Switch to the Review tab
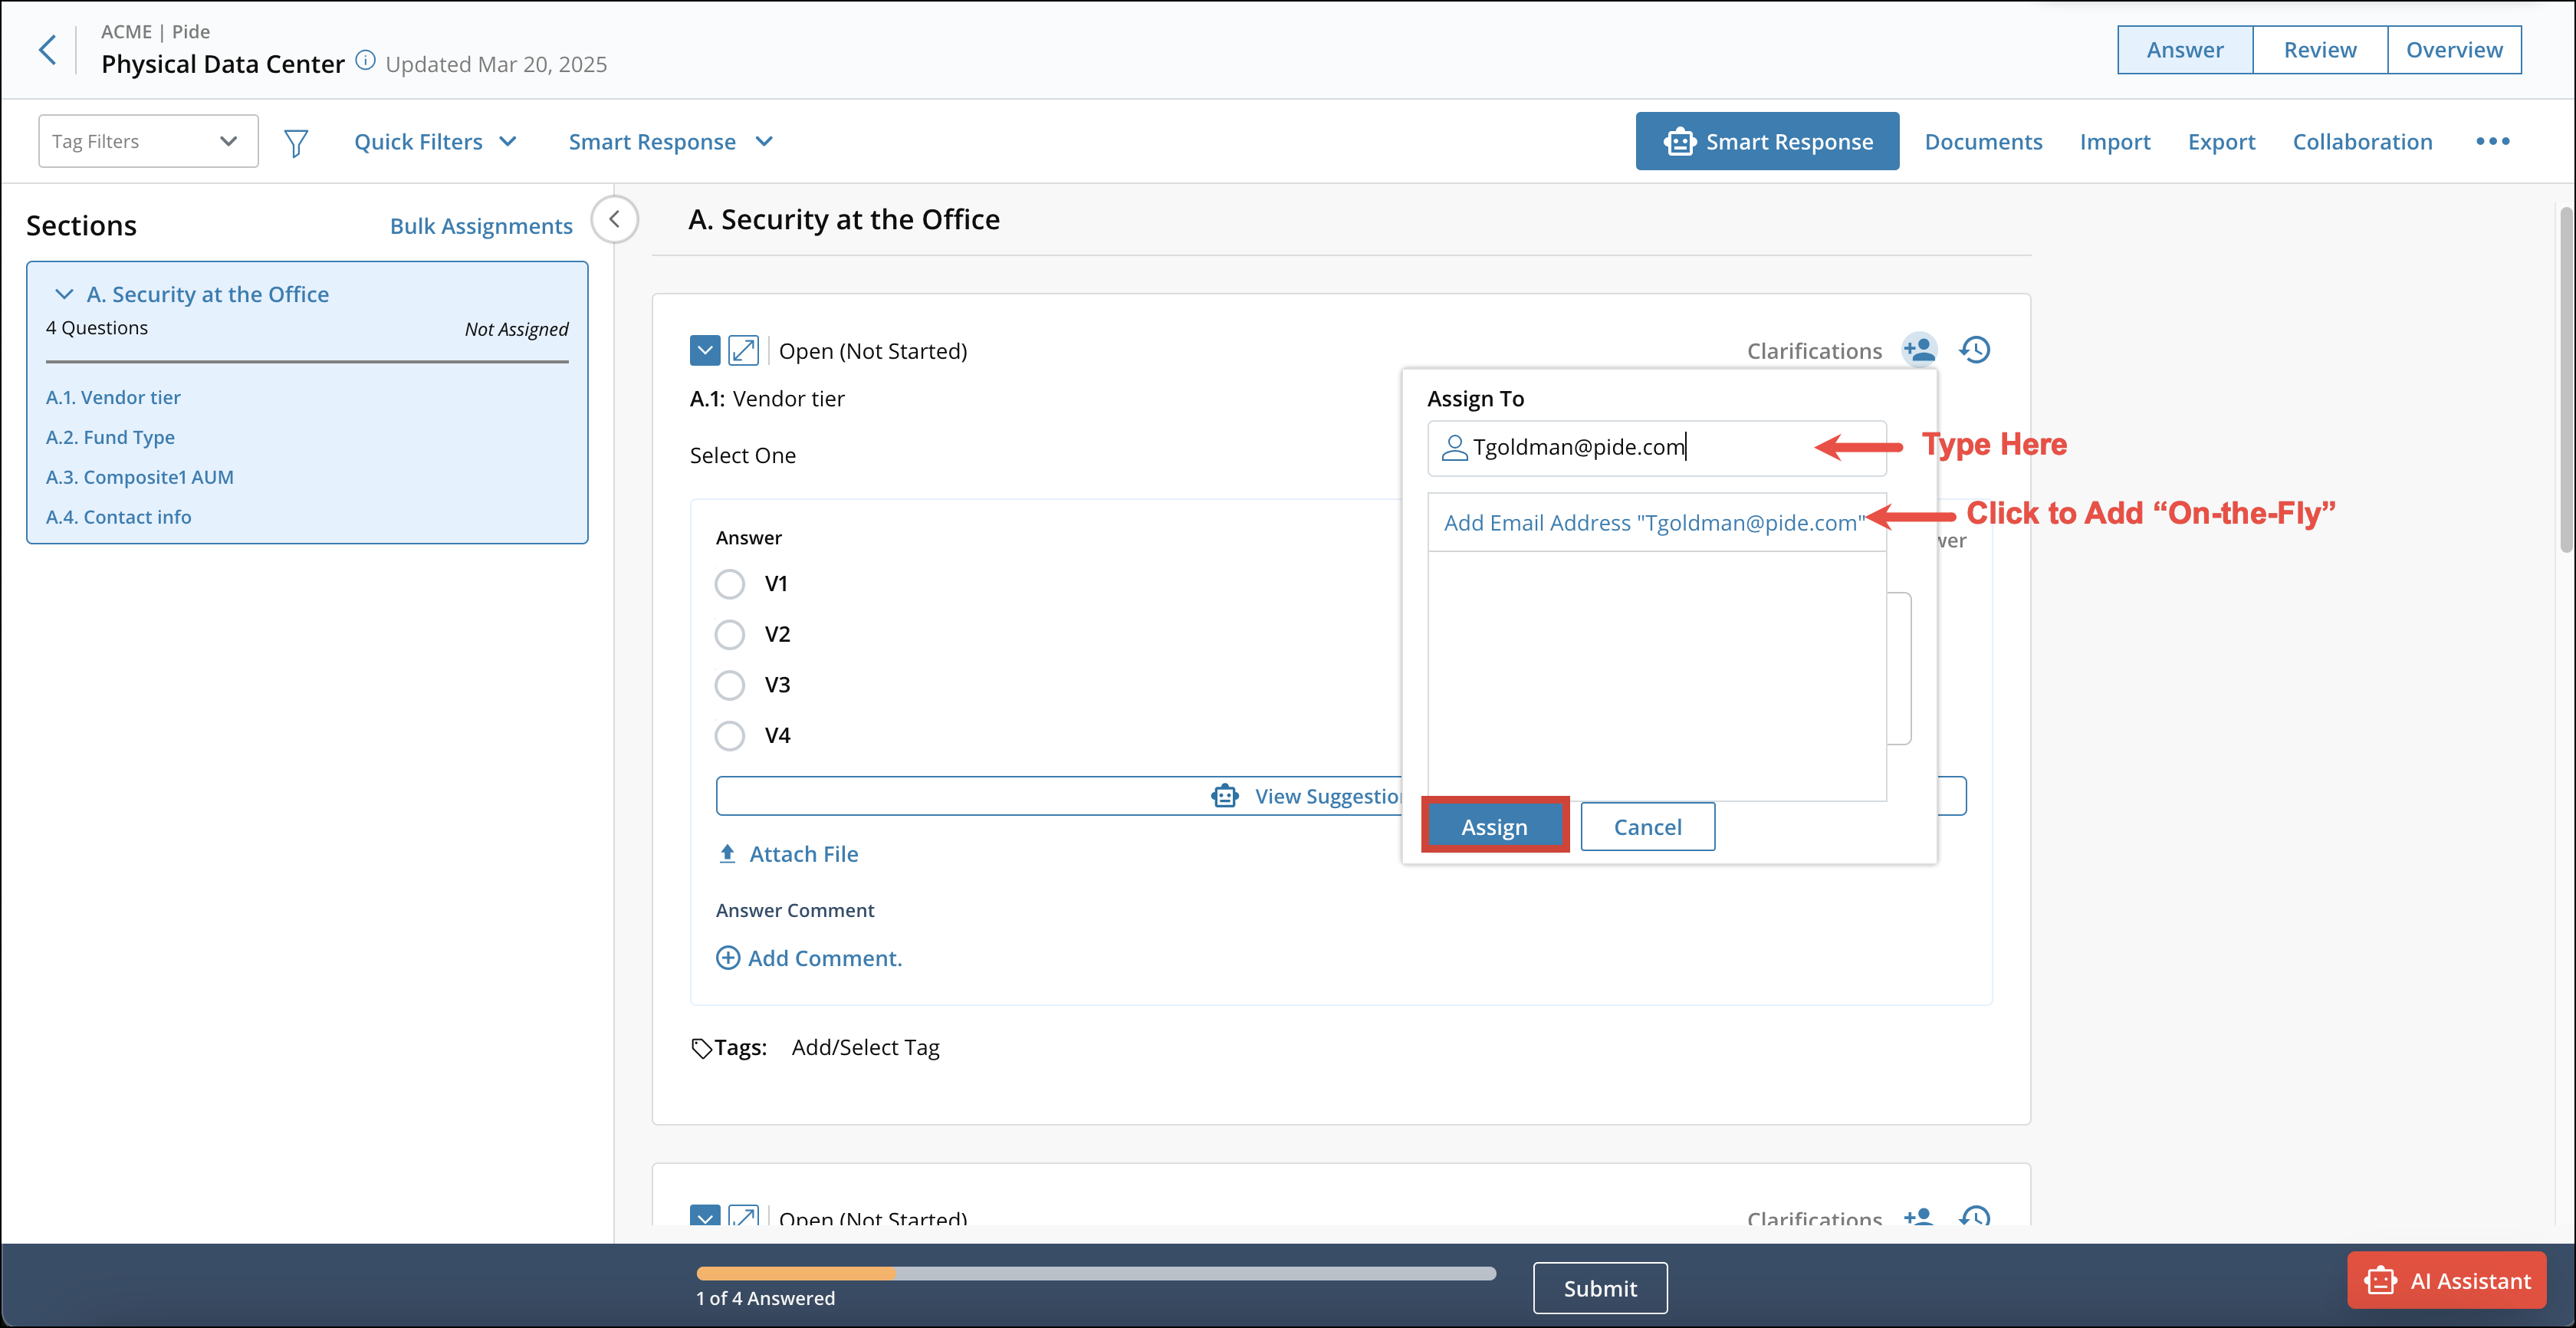 [2319, 50]
